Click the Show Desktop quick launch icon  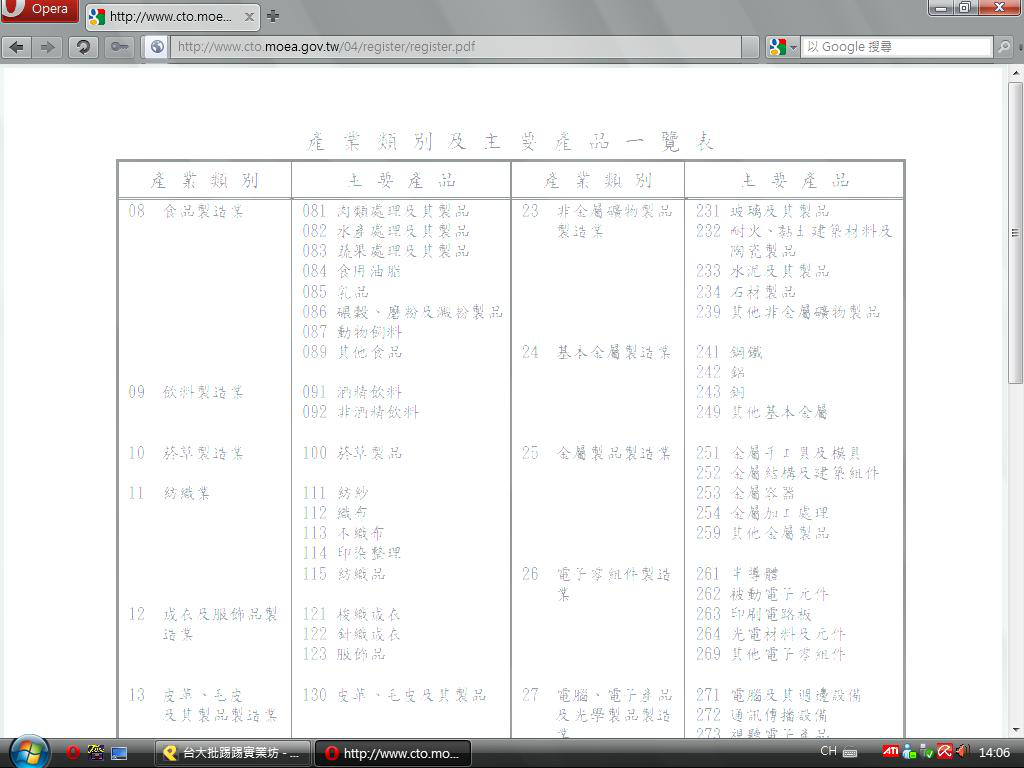tap(119, 753)
